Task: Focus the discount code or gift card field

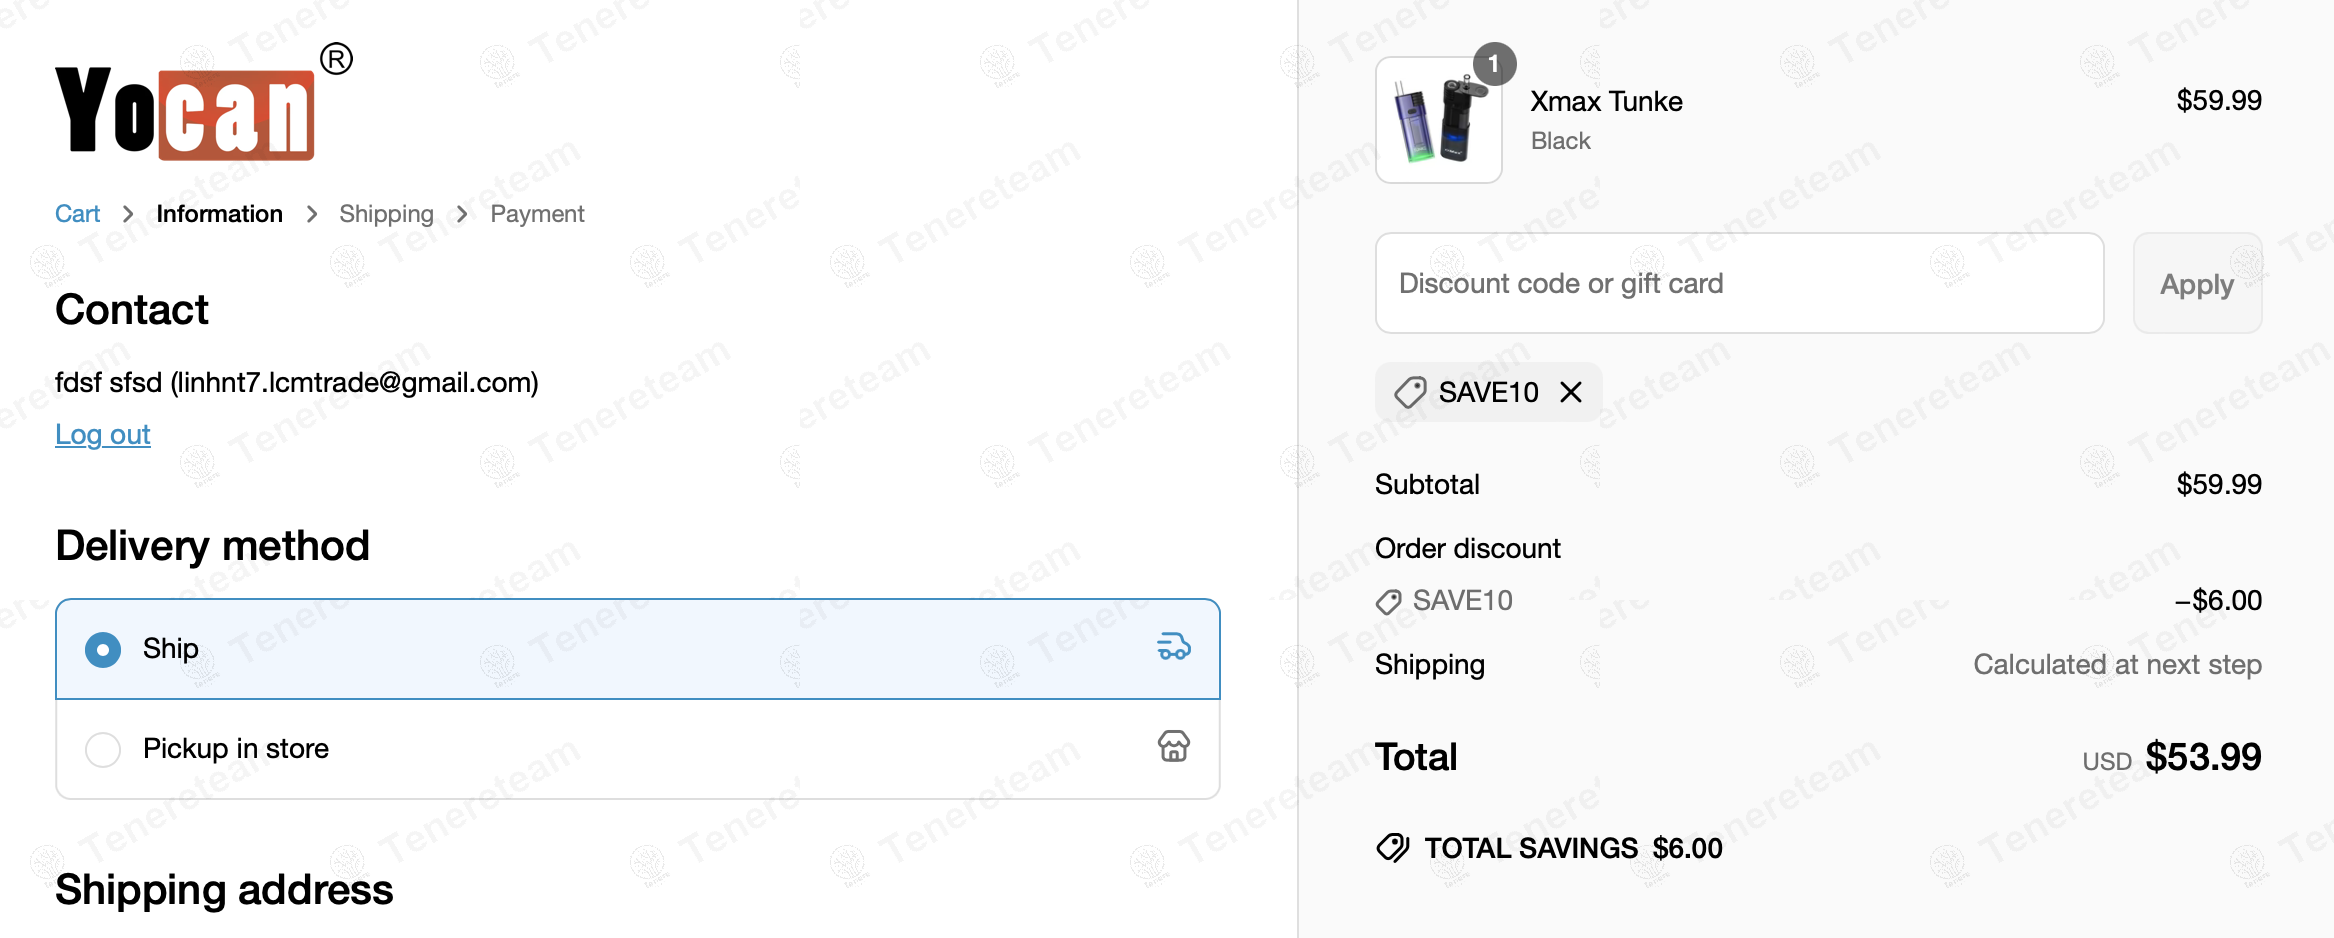Action: [1738, 284]
